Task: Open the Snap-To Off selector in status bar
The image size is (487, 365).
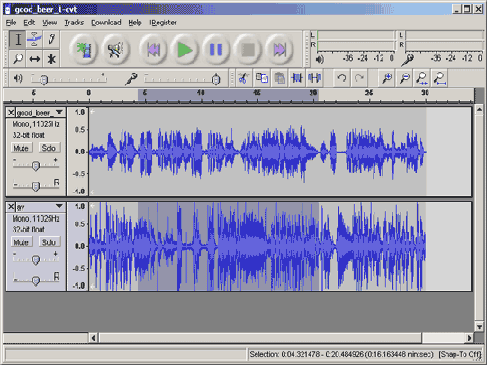Action: (461, 354)
